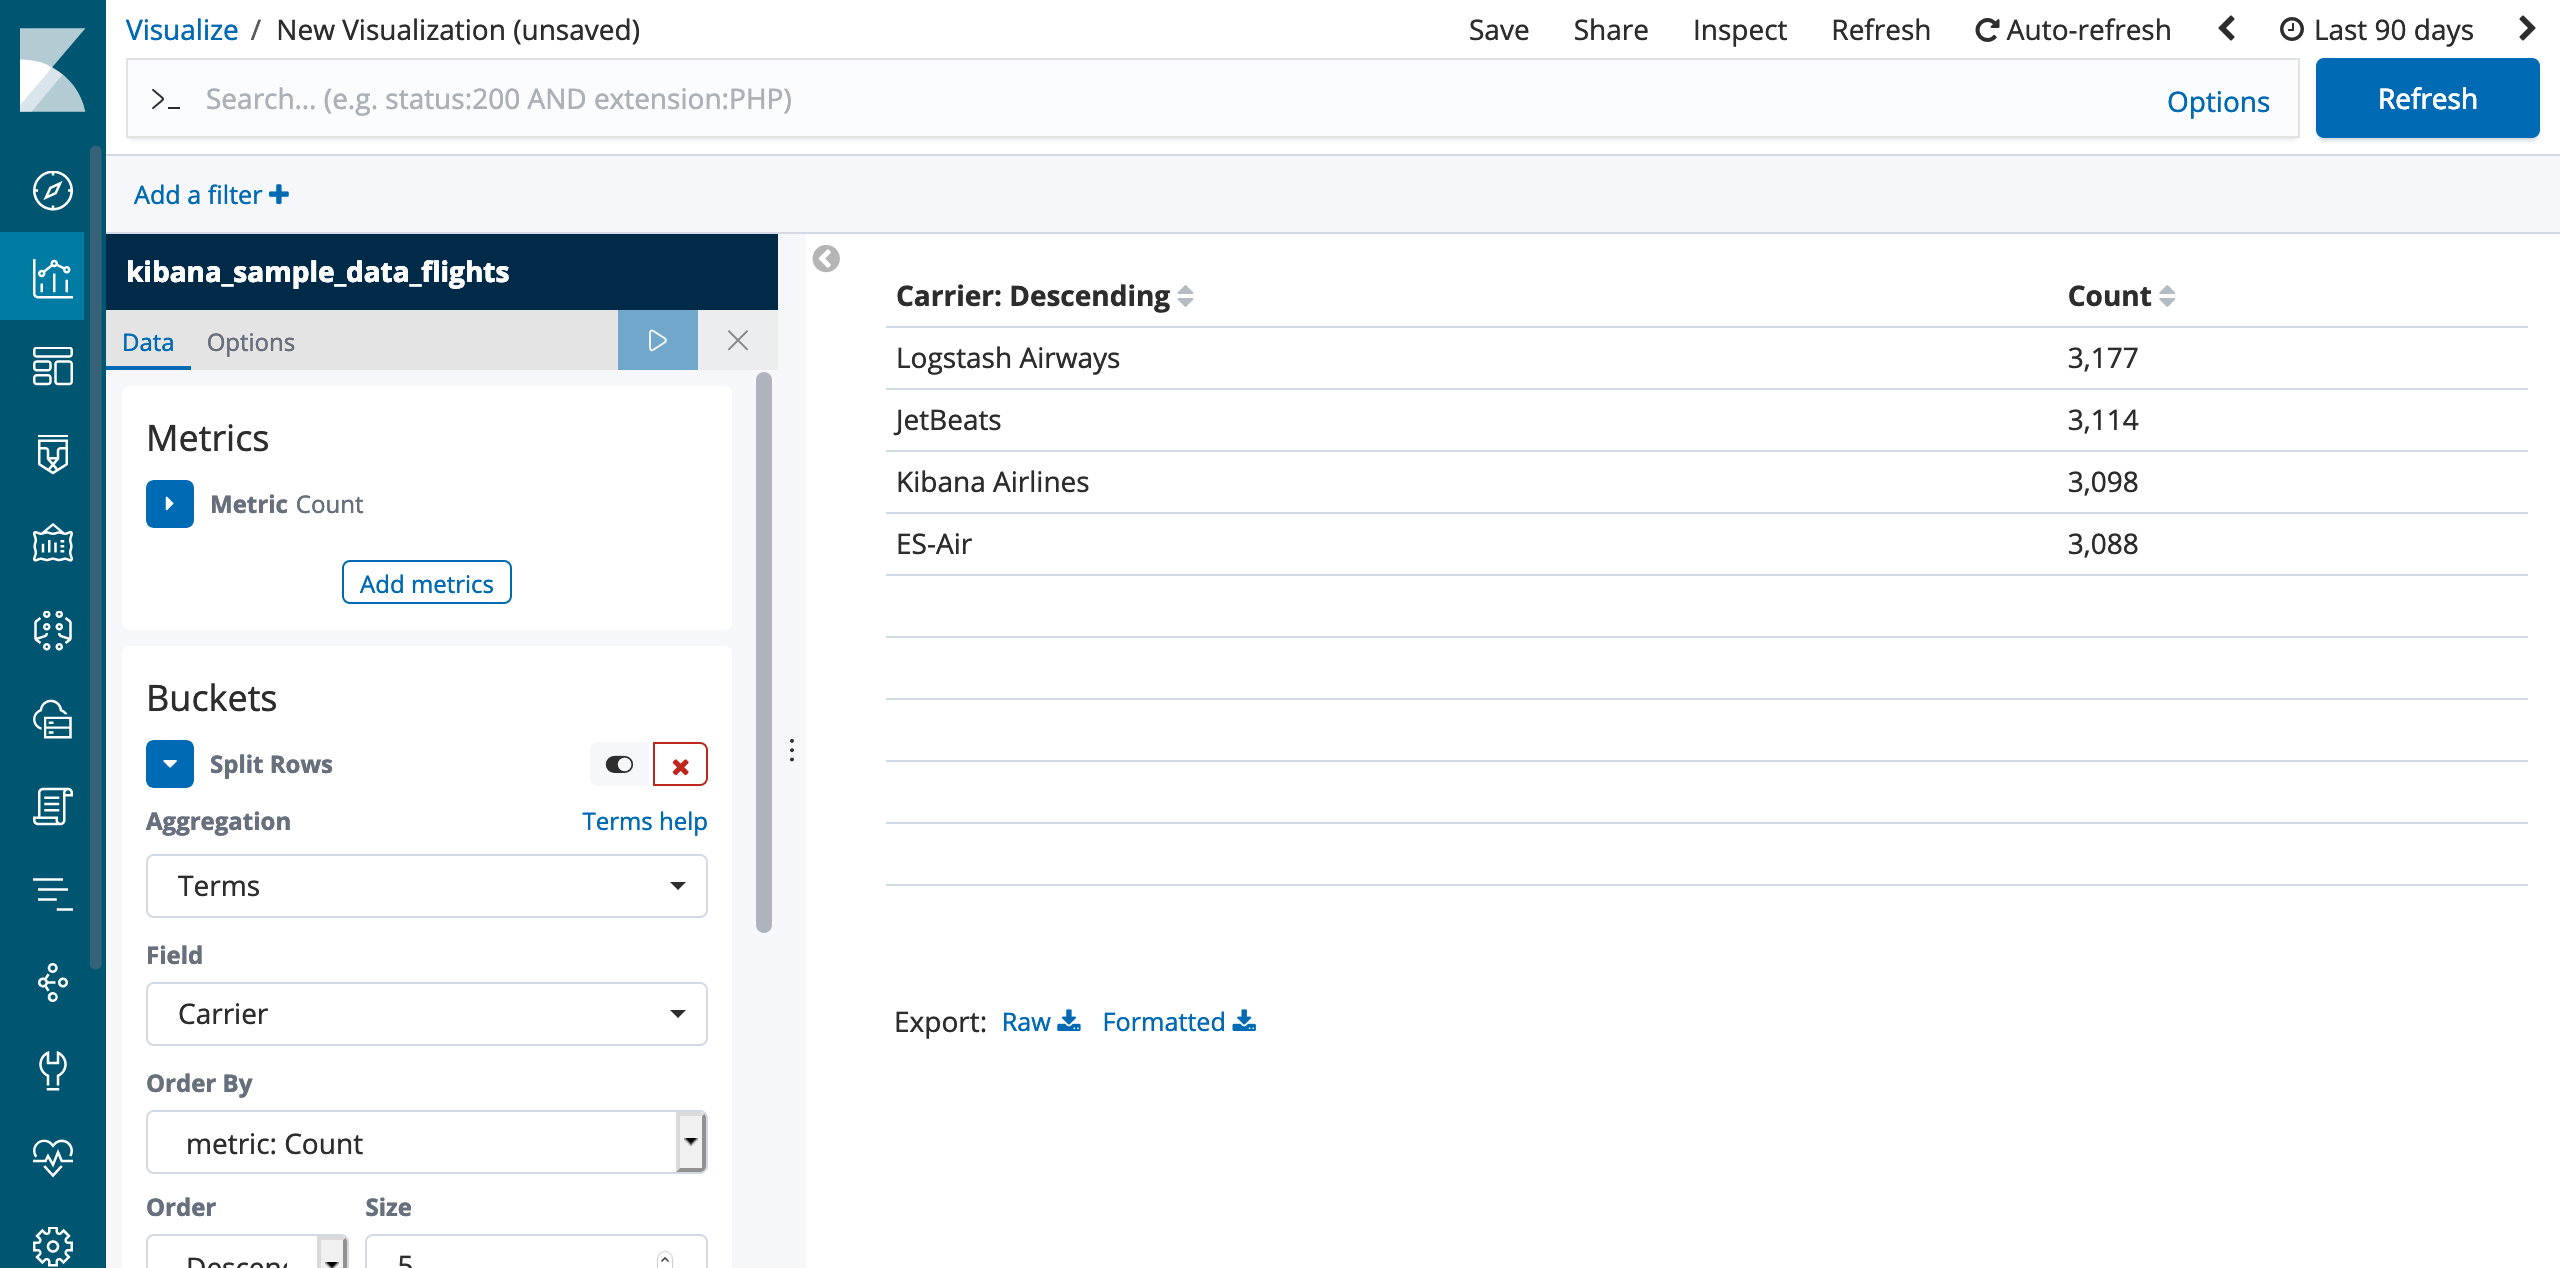The height and width of the screenshot is (1268, 2560).
Task: Toggle the Split Rows aggregation switch
Action: 619,765
